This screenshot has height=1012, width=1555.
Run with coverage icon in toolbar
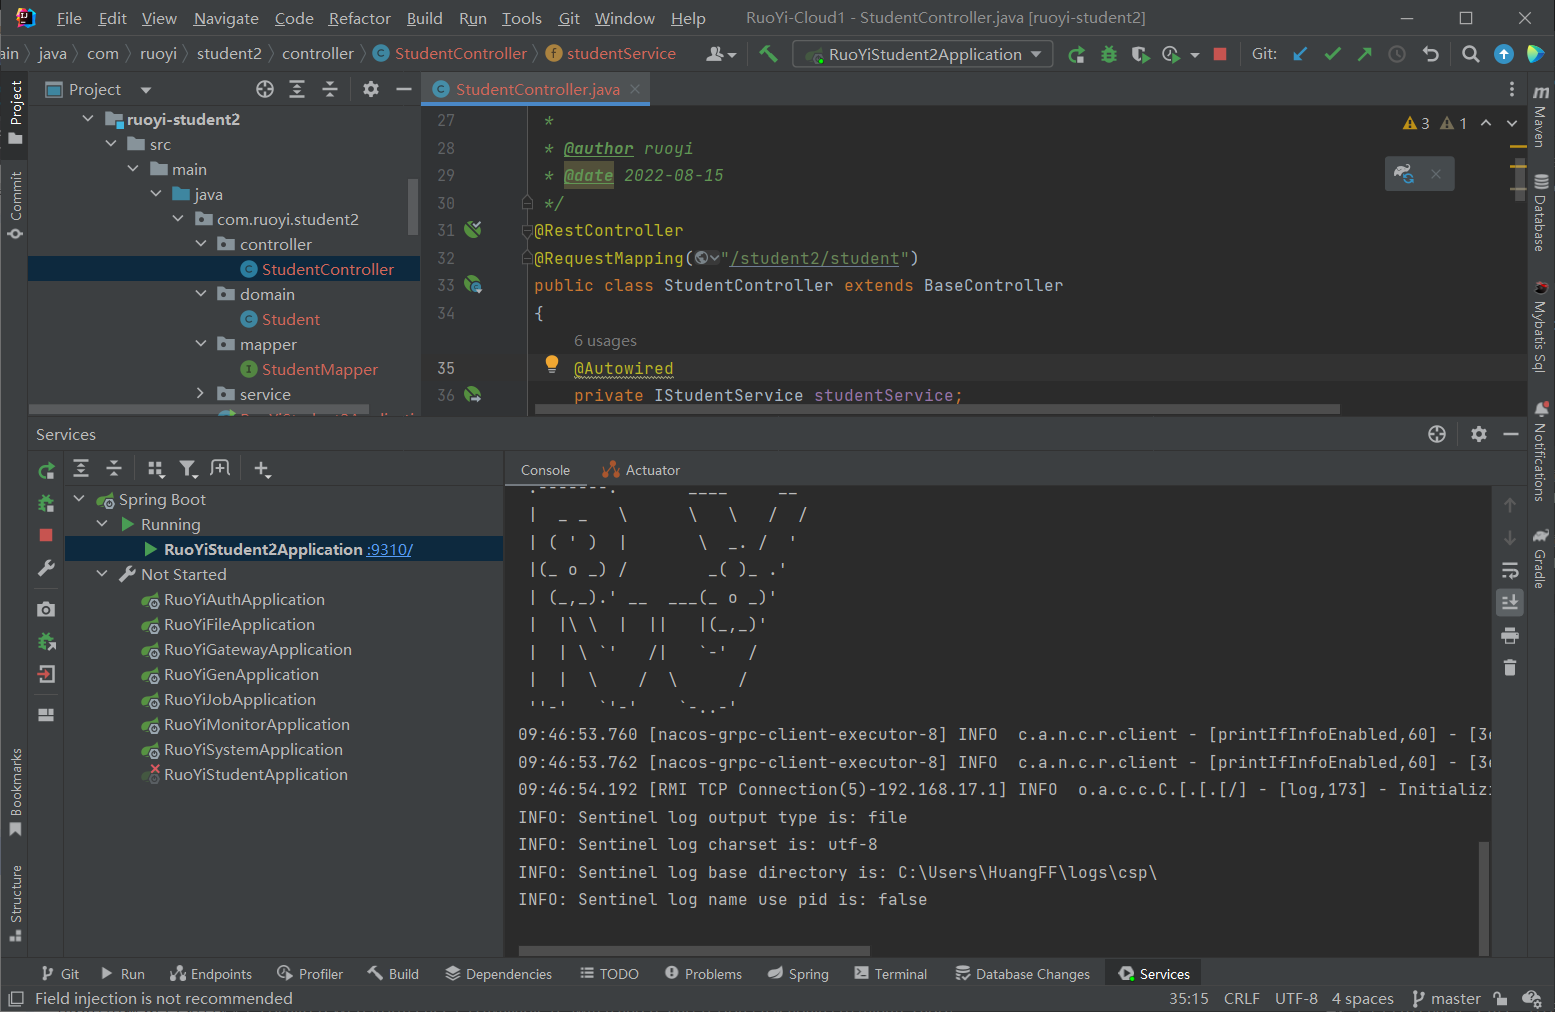pyautogui.click(x=1140, y=54)
